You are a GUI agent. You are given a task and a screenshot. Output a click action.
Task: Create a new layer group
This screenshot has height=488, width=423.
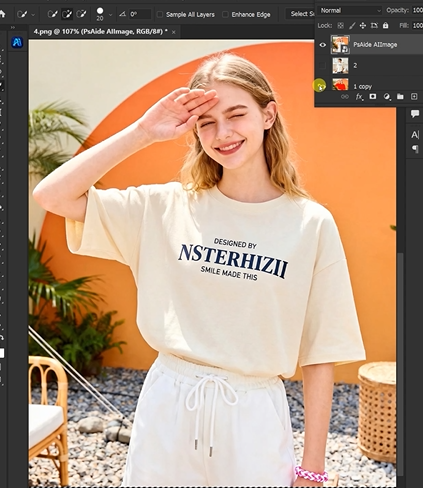click(x=400, y=97)
